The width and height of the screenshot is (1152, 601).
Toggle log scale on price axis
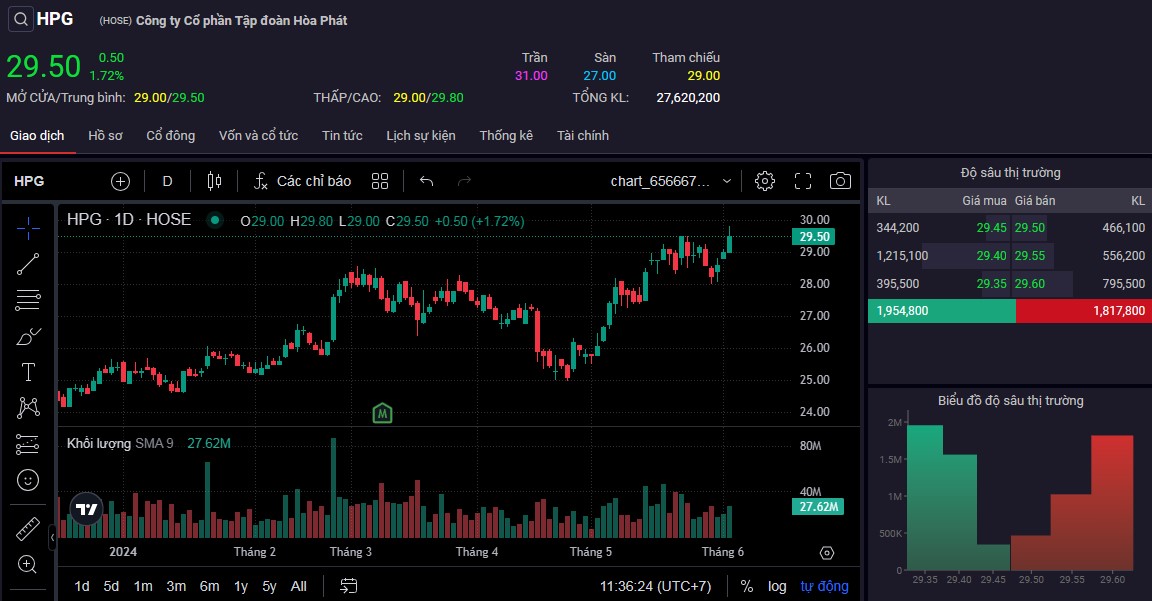(777, 586)
